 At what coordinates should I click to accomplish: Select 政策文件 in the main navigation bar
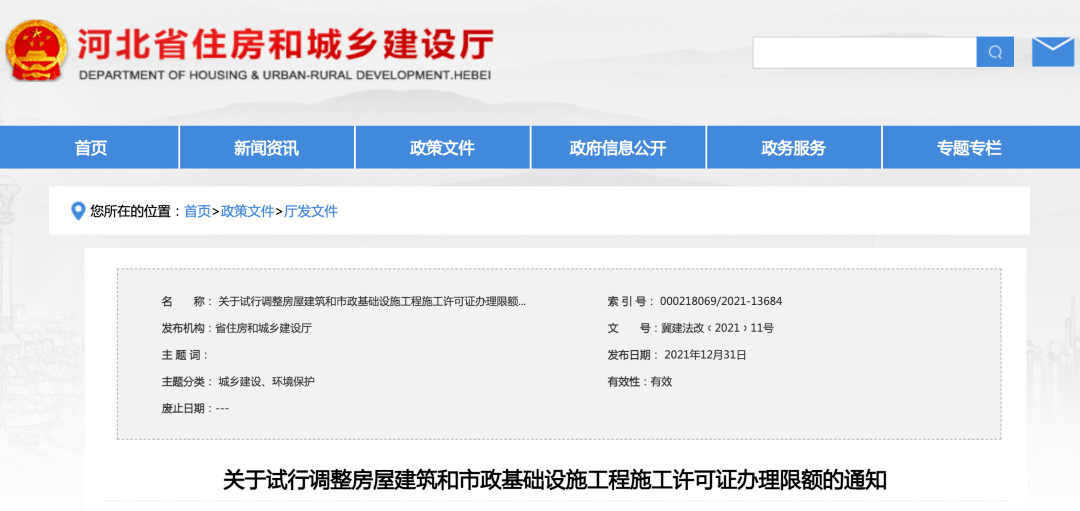(x=442, y=148)
